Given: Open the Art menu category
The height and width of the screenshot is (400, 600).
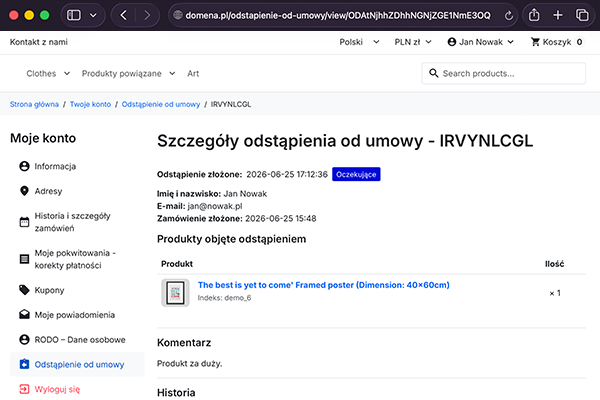Looking at the screenshot, I should [x=193, y=73].
